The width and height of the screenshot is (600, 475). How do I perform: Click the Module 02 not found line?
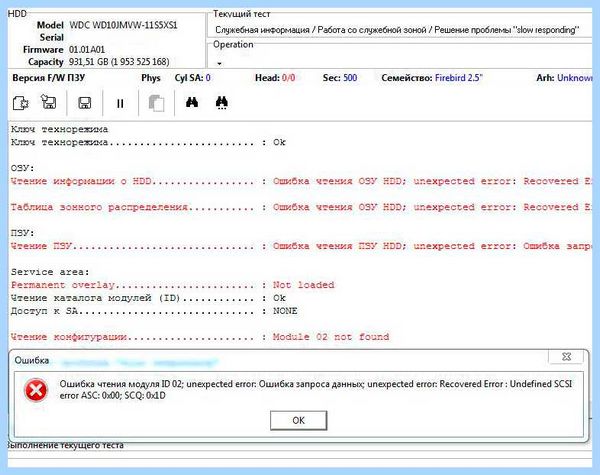click(200, 337)
